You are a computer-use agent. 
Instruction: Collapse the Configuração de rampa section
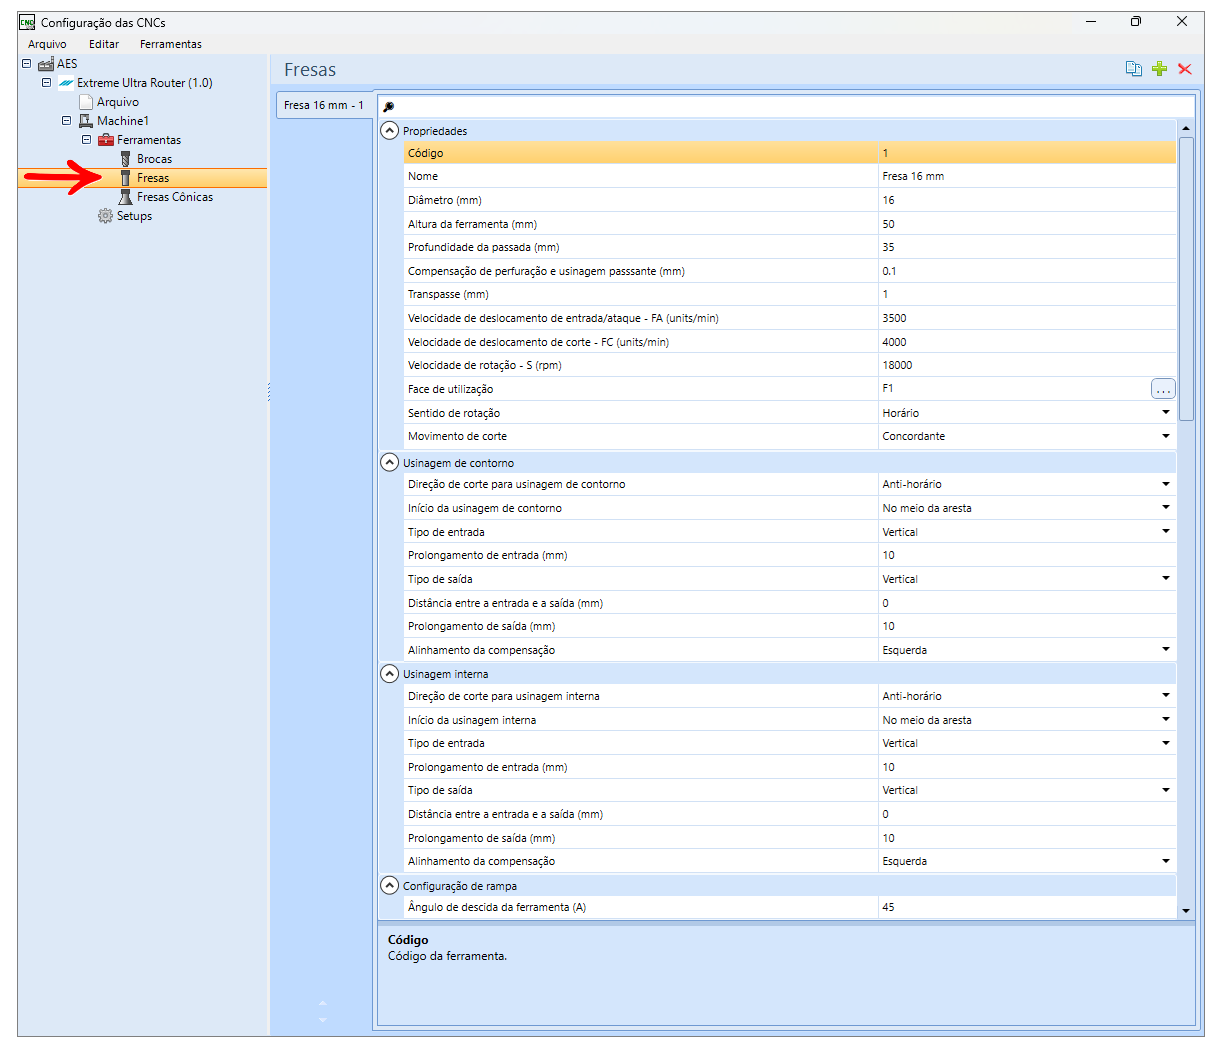click(390, 885)
